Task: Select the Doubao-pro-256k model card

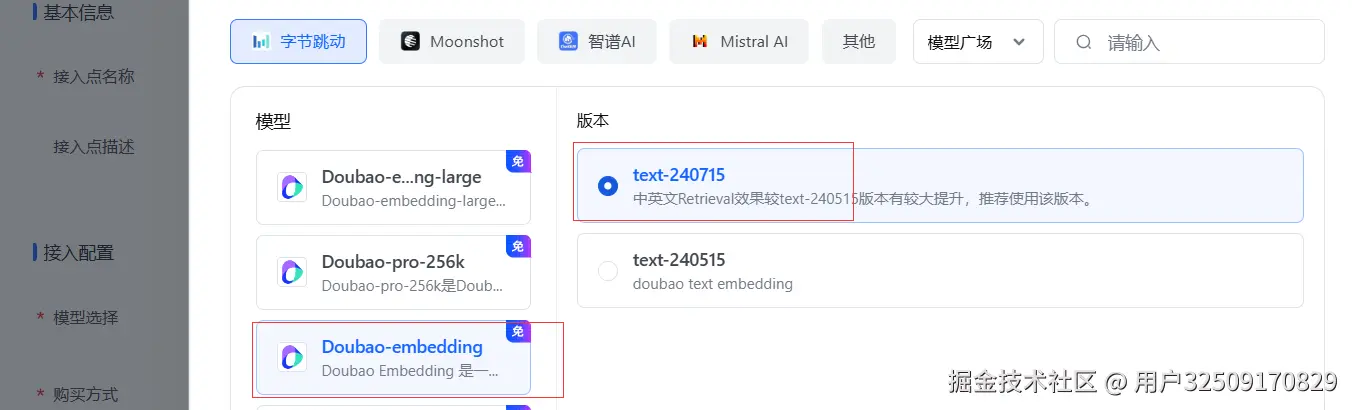Action: pos(393,272)
